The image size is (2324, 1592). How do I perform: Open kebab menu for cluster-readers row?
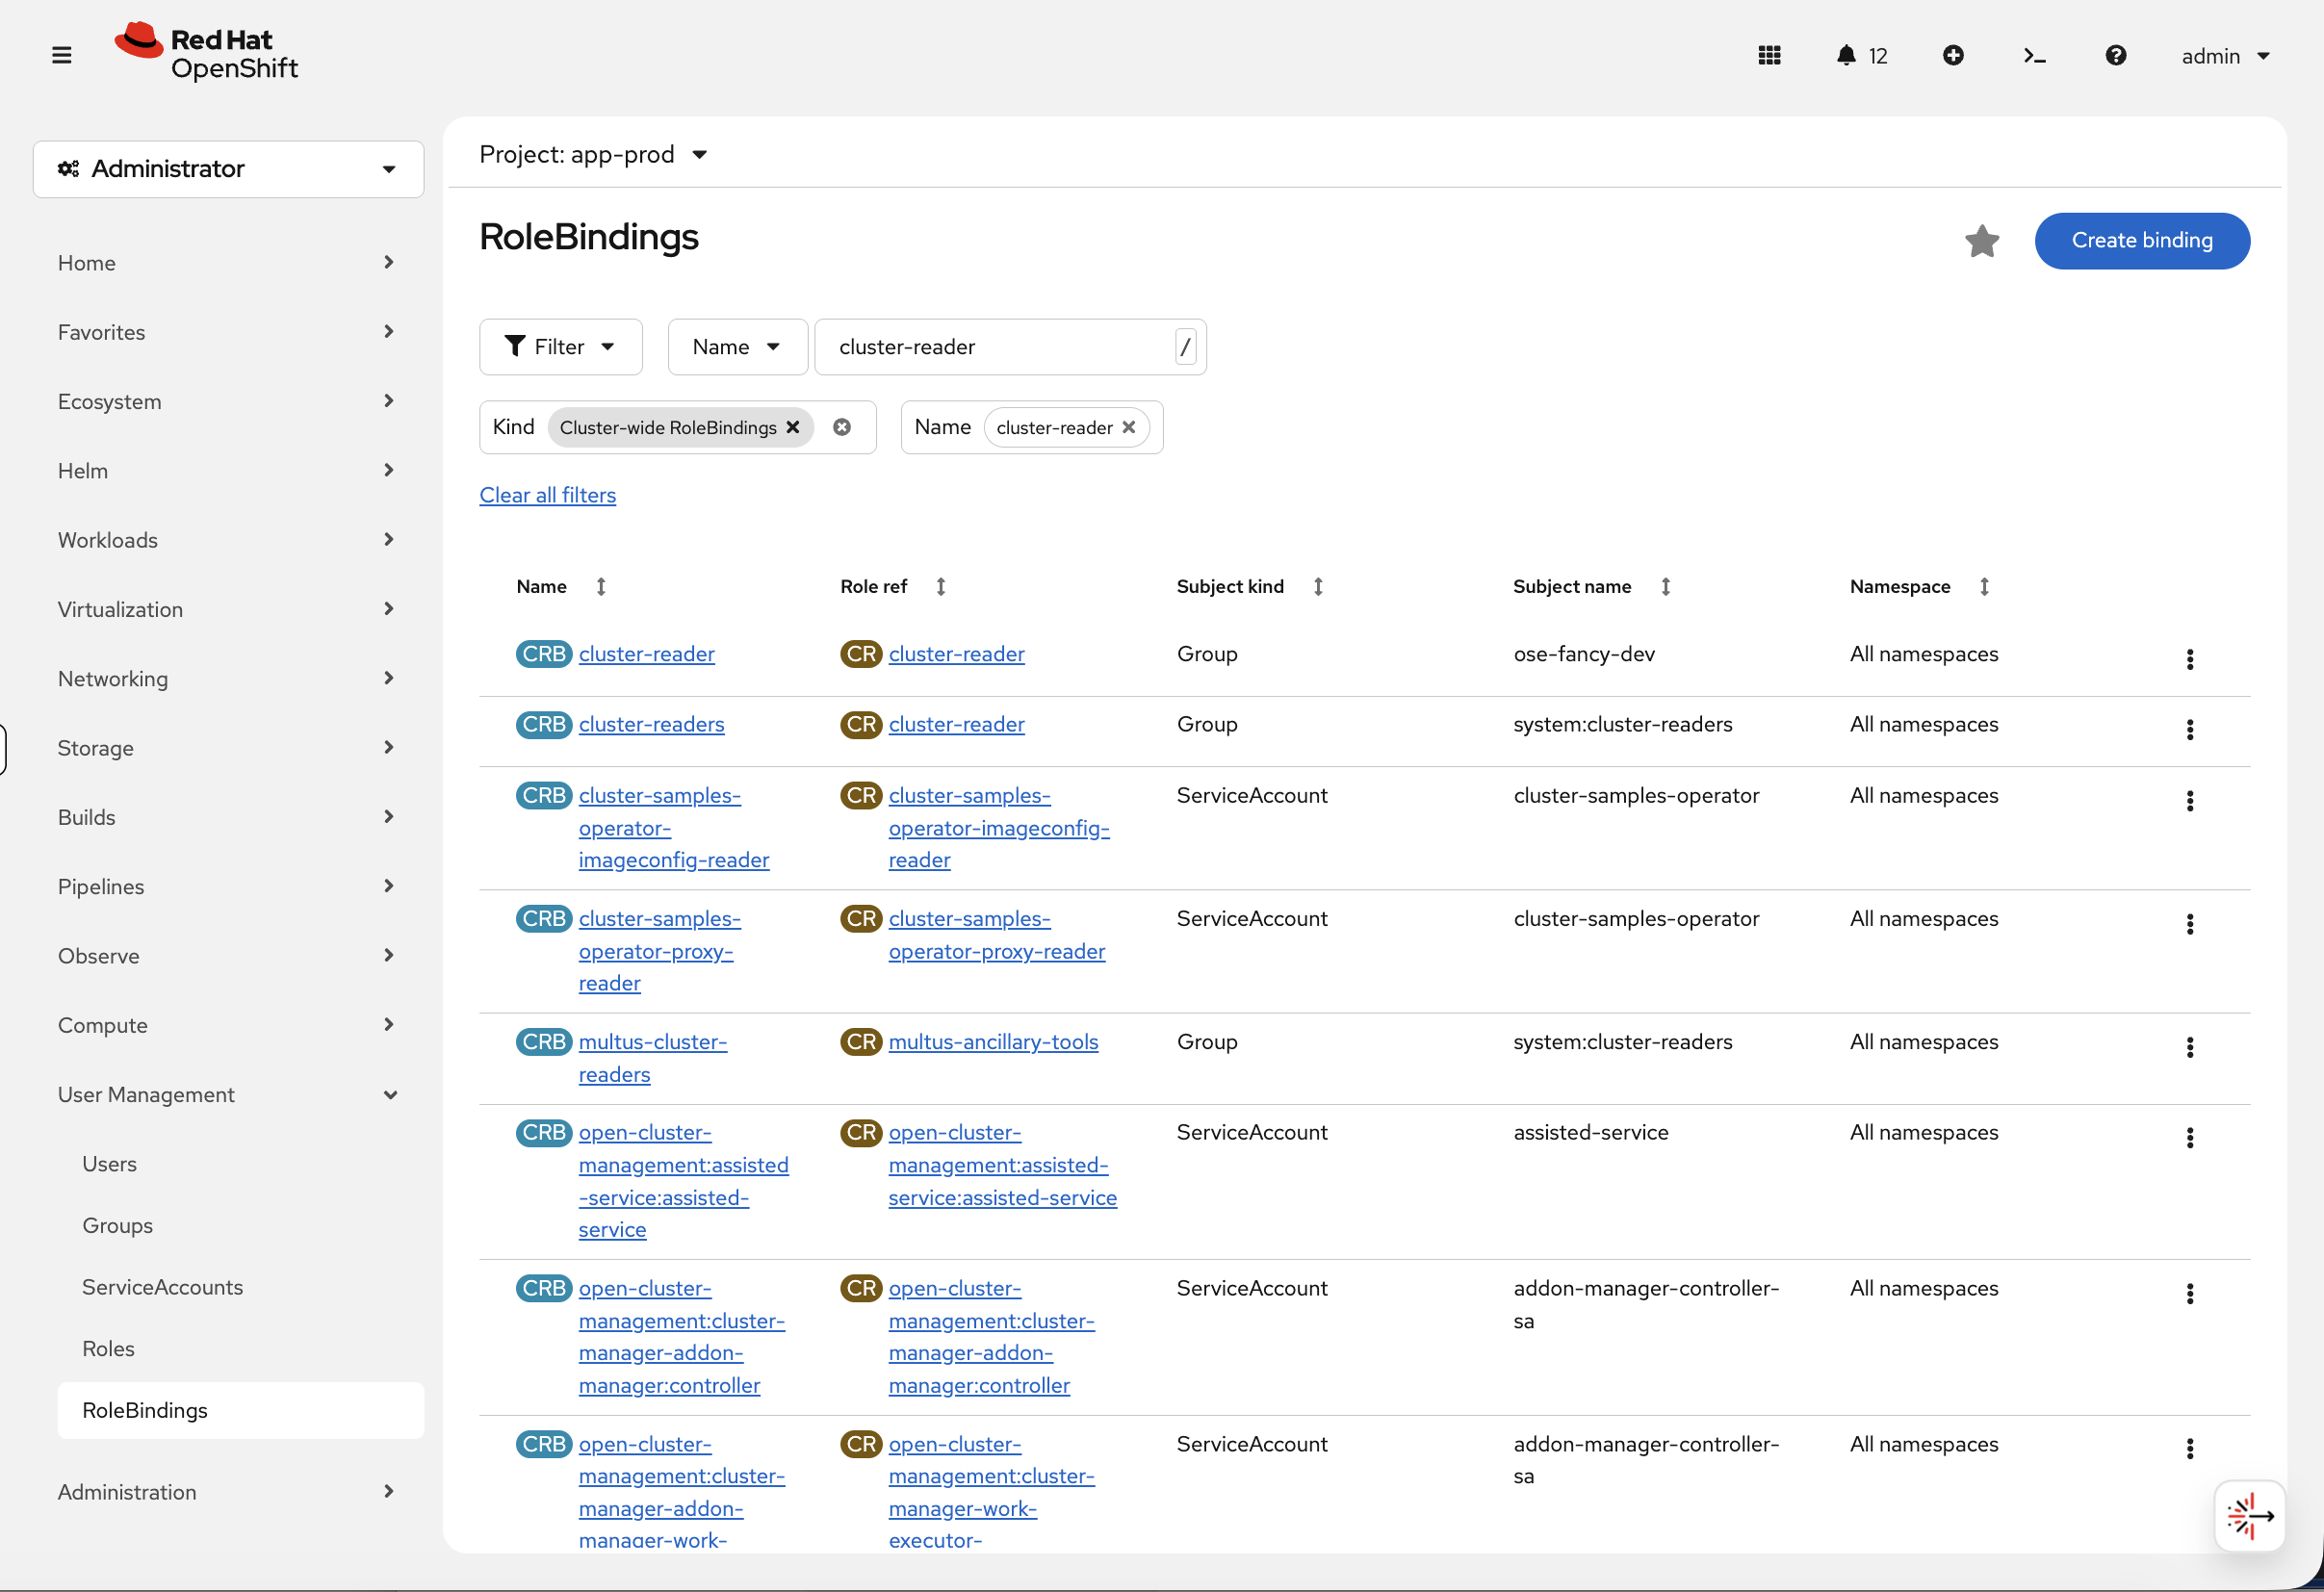point(2190,729)
